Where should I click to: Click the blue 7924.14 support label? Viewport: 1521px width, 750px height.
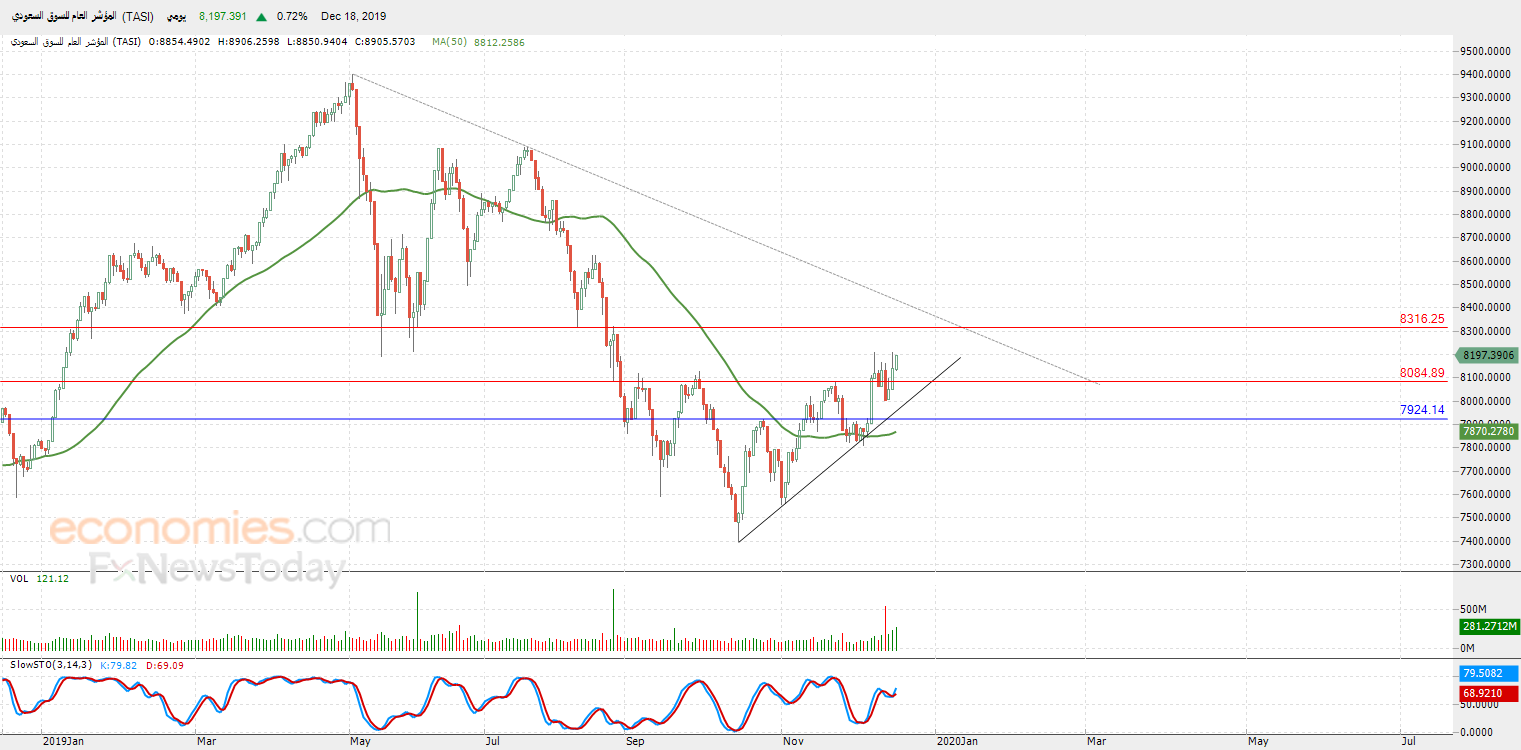[x=1422, y=410]
